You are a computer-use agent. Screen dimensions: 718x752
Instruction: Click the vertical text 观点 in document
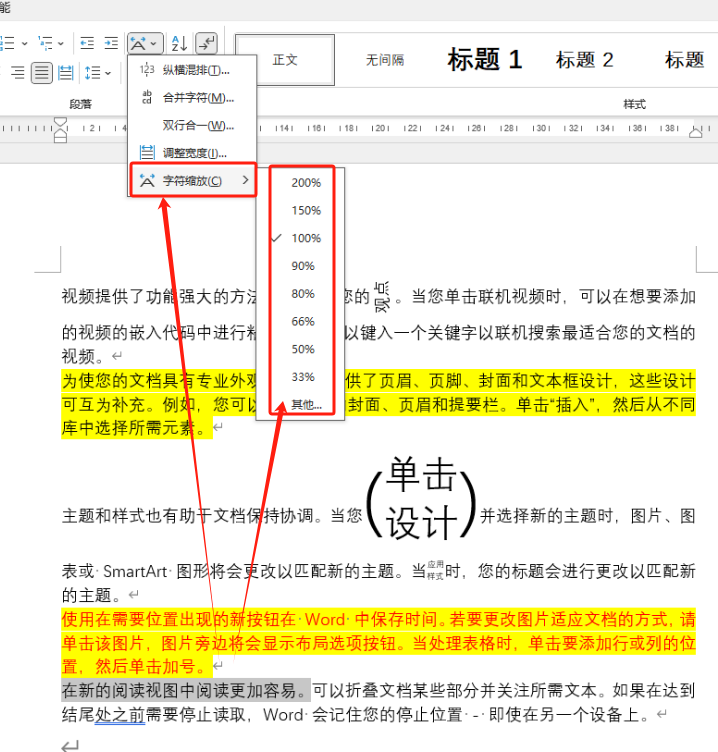tap(382, 297)
